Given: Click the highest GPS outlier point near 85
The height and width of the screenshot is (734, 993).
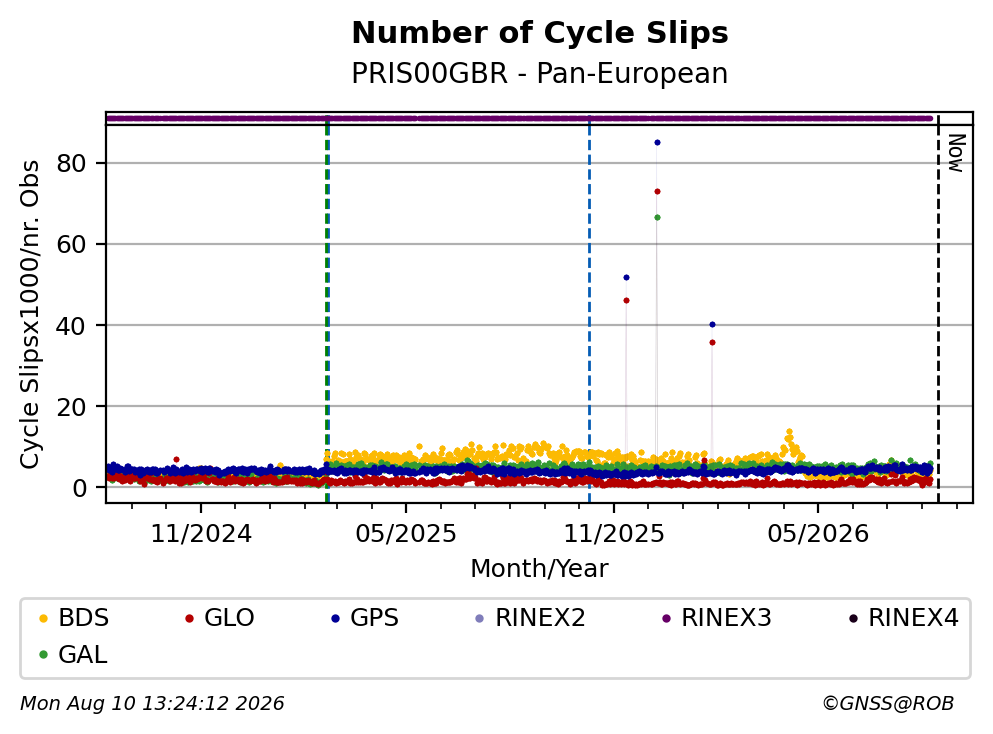Looking at the screenshot, I should pos(657,142).
